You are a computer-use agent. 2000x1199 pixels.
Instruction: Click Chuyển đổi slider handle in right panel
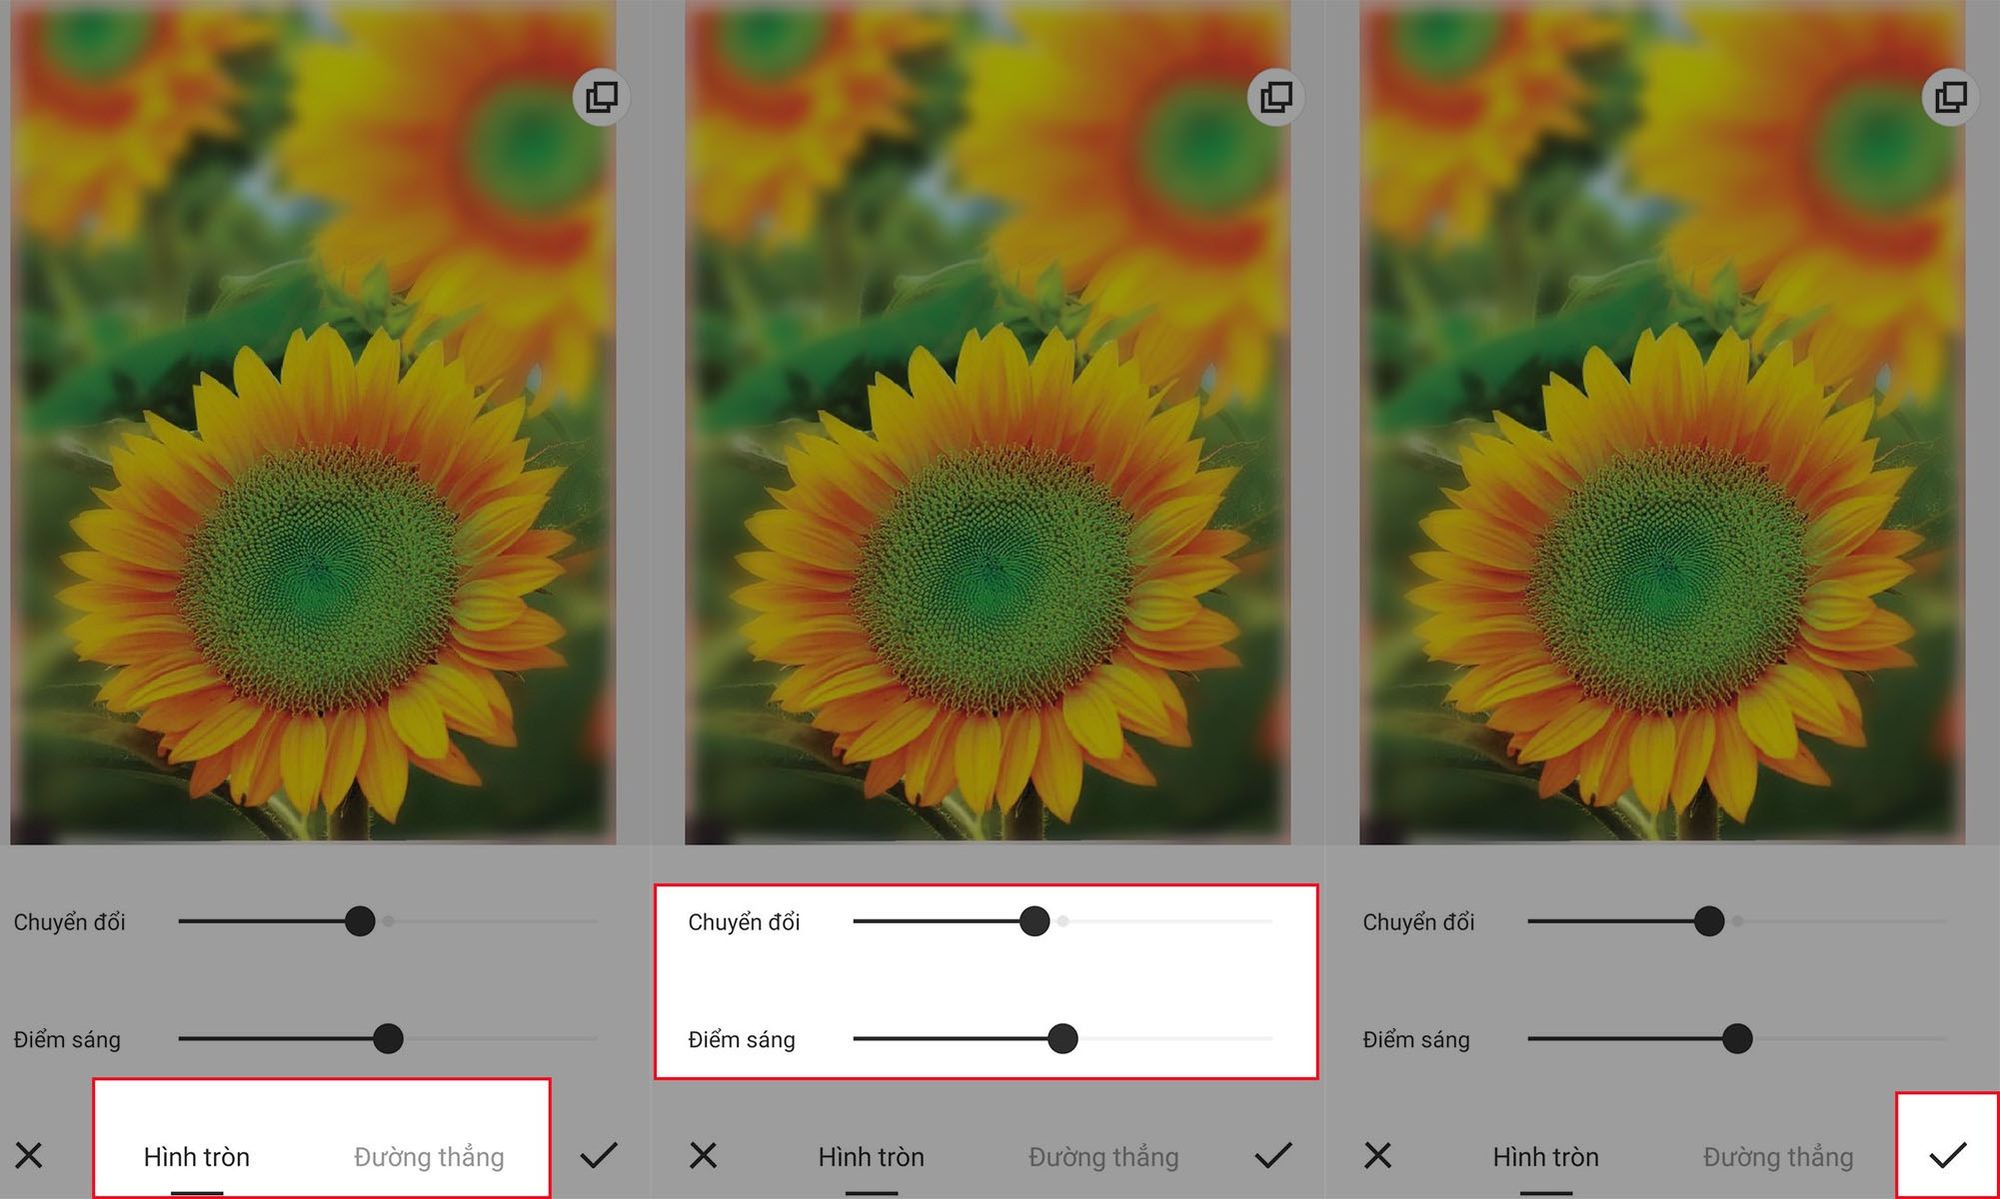click(1709, 921)
